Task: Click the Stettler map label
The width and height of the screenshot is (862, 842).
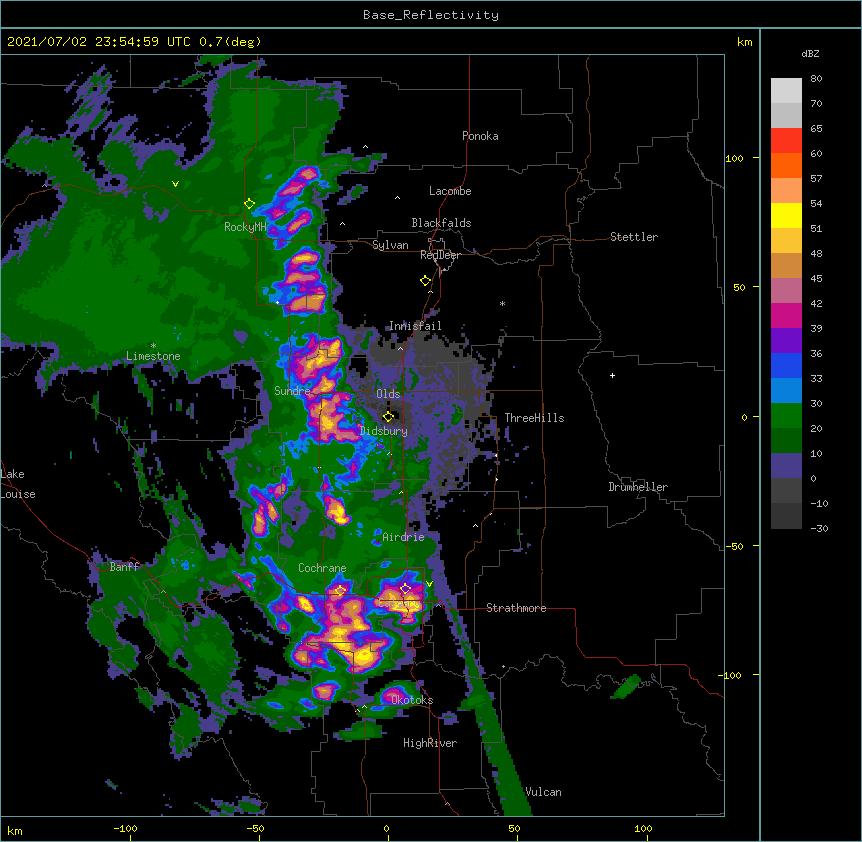Action: (x=634, y=237)
